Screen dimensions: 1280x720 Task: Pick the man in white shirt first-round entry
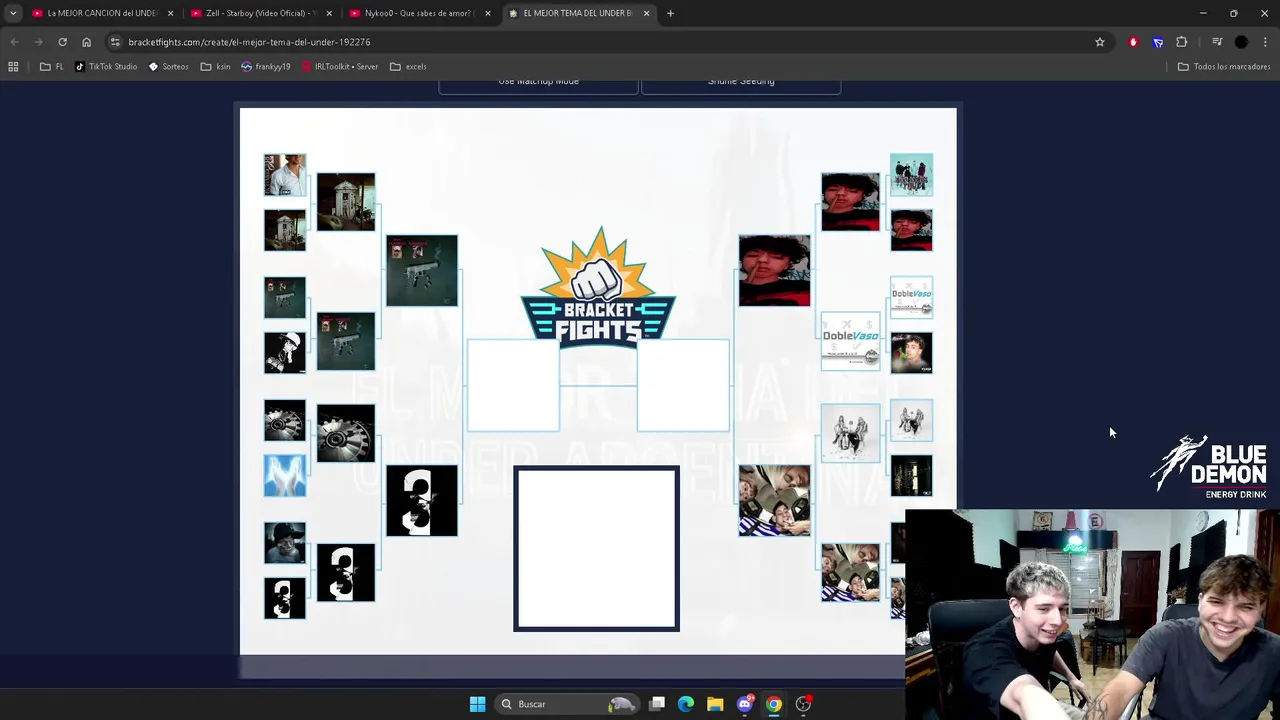[x=285, y=175]
